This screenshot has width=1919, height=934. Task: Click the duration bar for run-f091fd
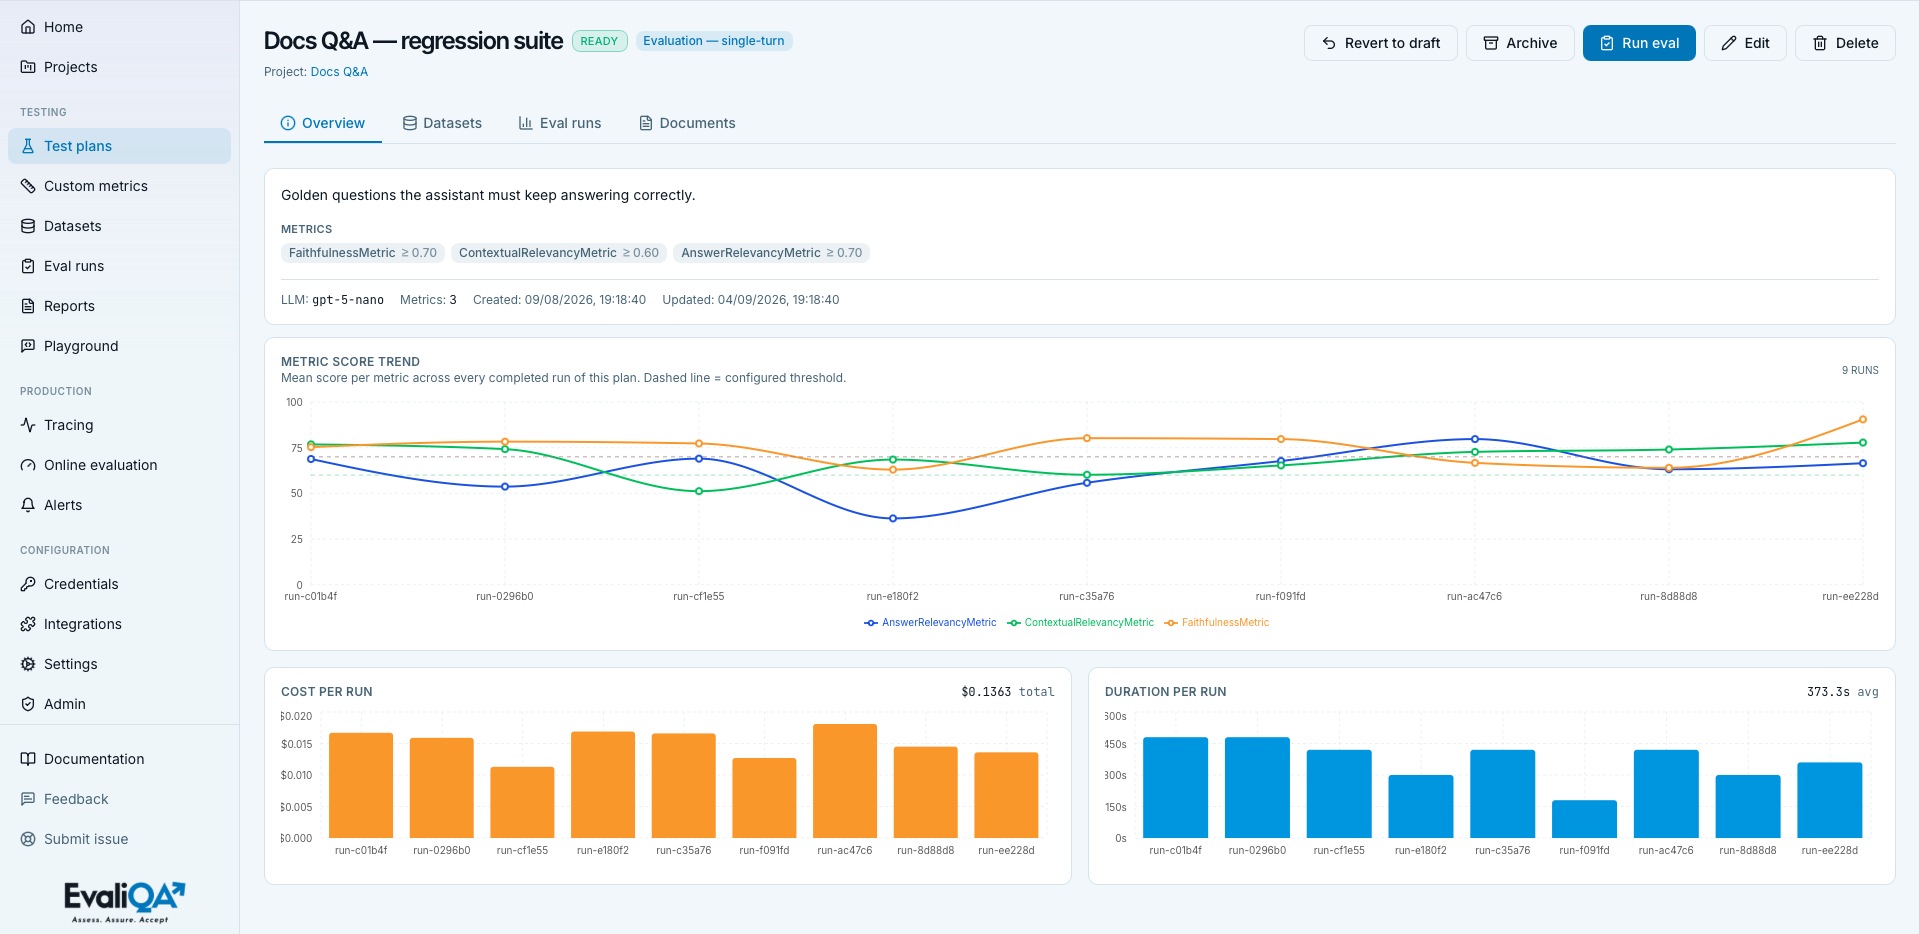[x=1584, y=819]
